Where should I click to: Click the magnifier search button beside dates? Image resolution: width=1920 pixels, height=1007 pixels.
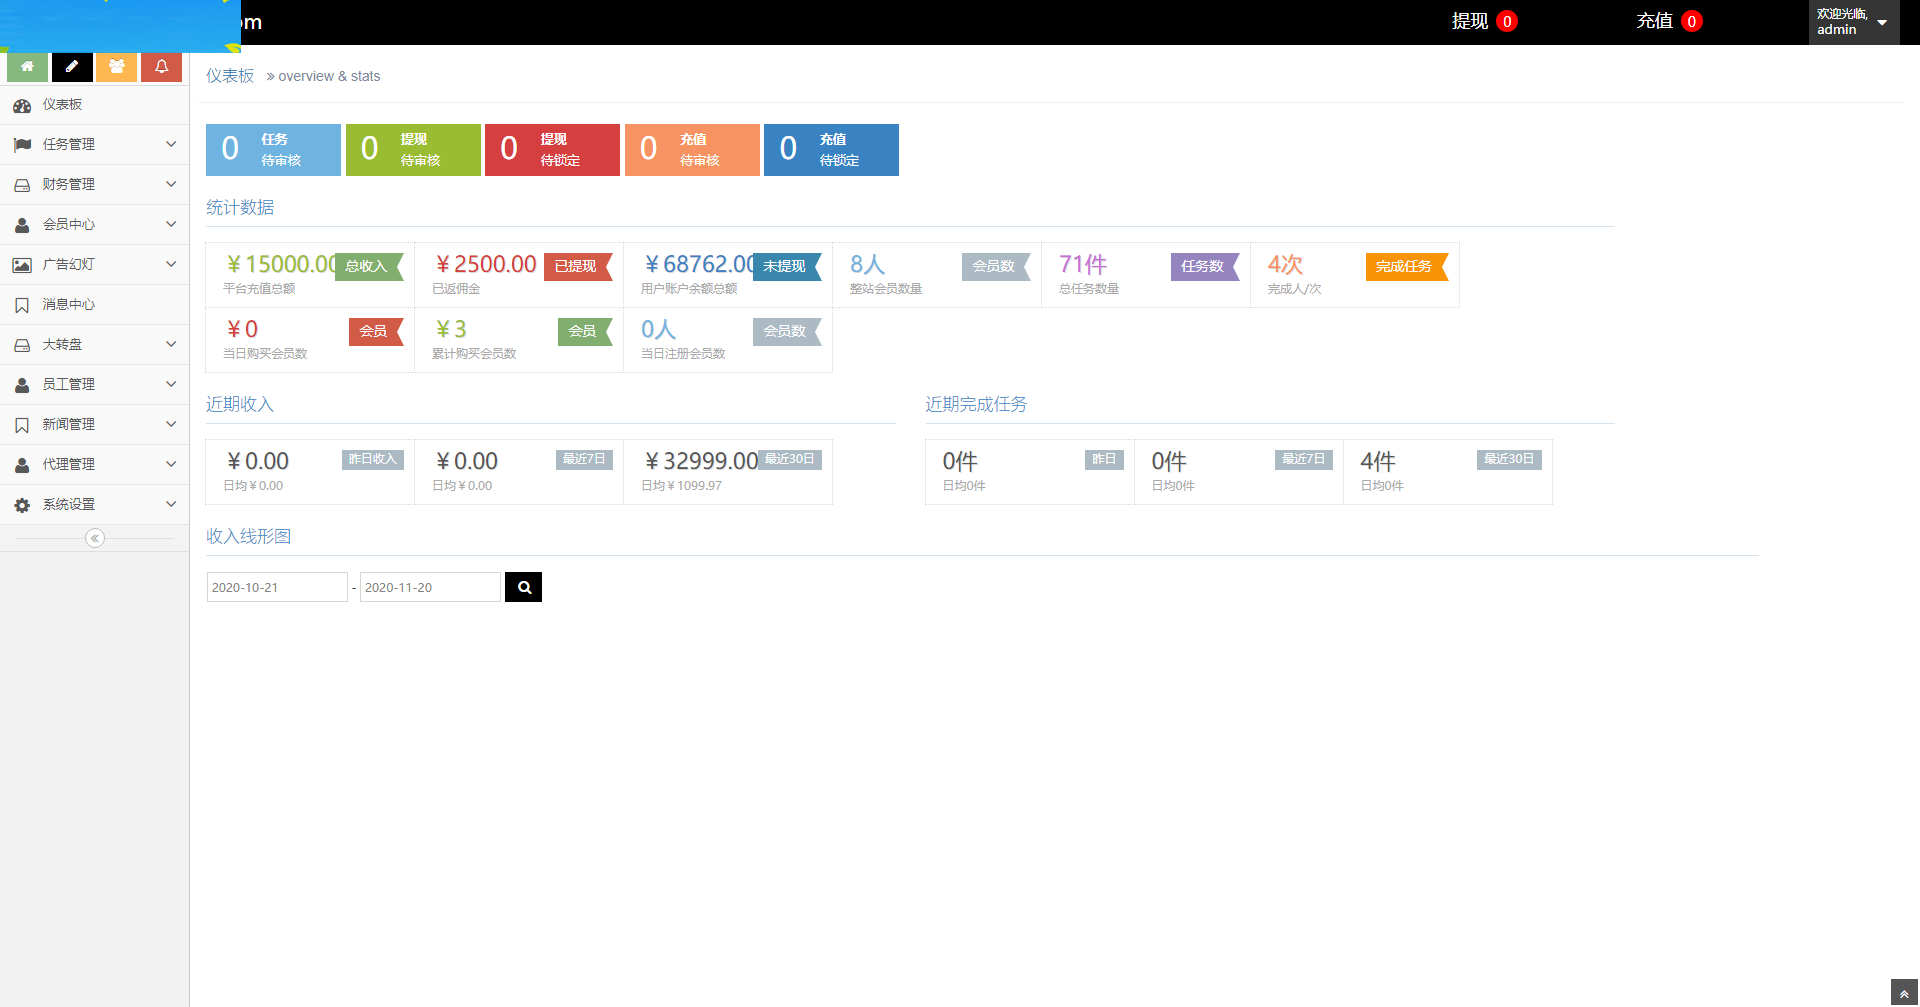(523, 587)
